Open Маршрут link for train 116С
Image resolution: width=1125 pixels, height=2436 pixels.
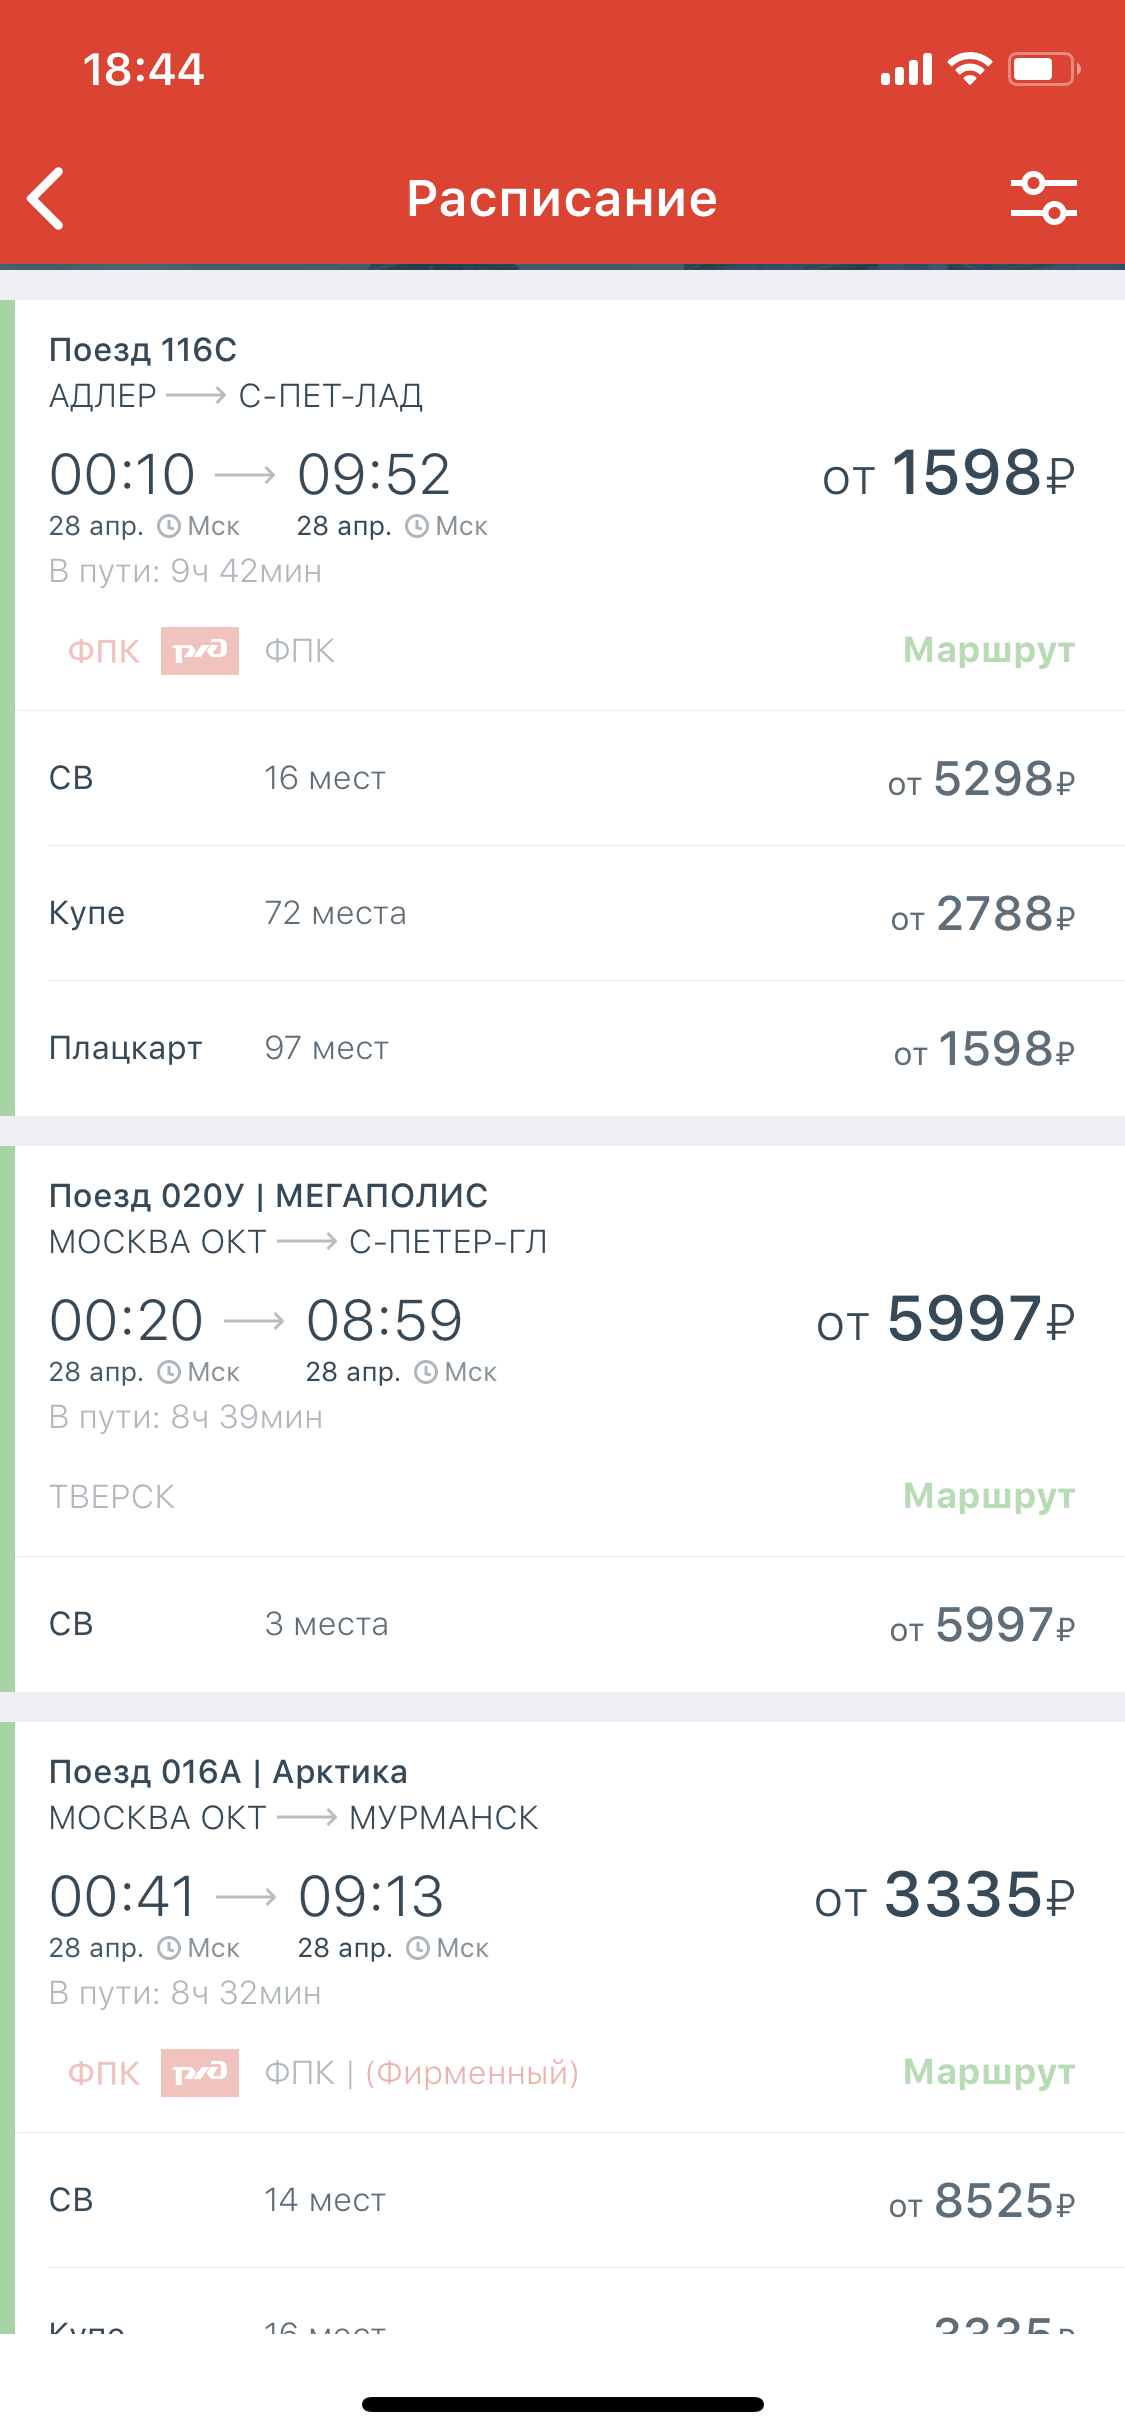click(988, 650)
